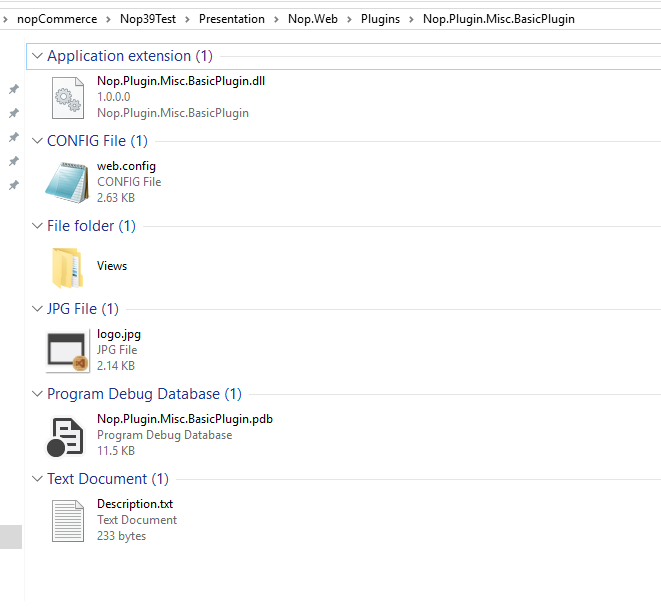
Task: Open dropdown arrow after Presentation breadcrumb
Action: coord(276,19)
